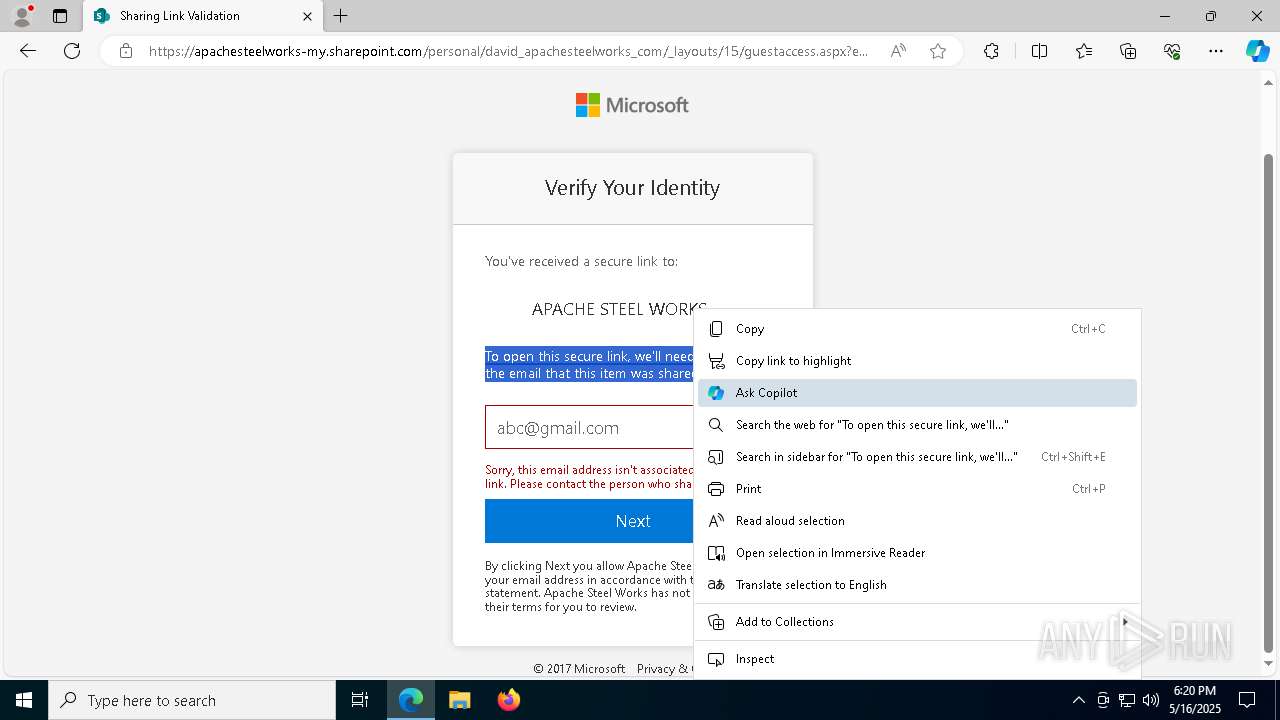Select Search the web for selection
1280x720 pixels.
pos(917,425)
